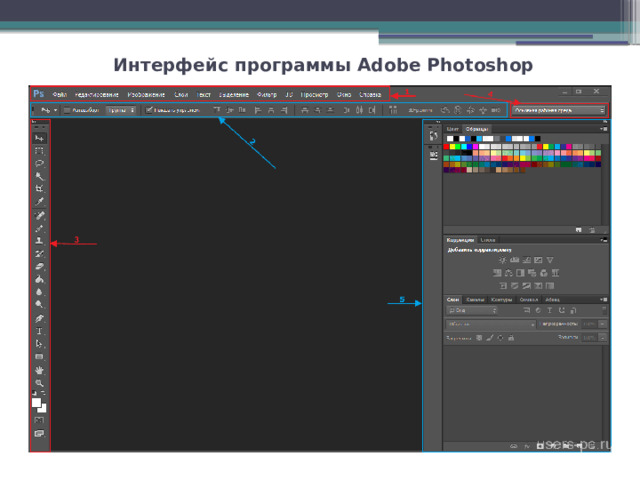
Task: Open the Move tool preset picker arrow
Action: click(x=56, y=110)
